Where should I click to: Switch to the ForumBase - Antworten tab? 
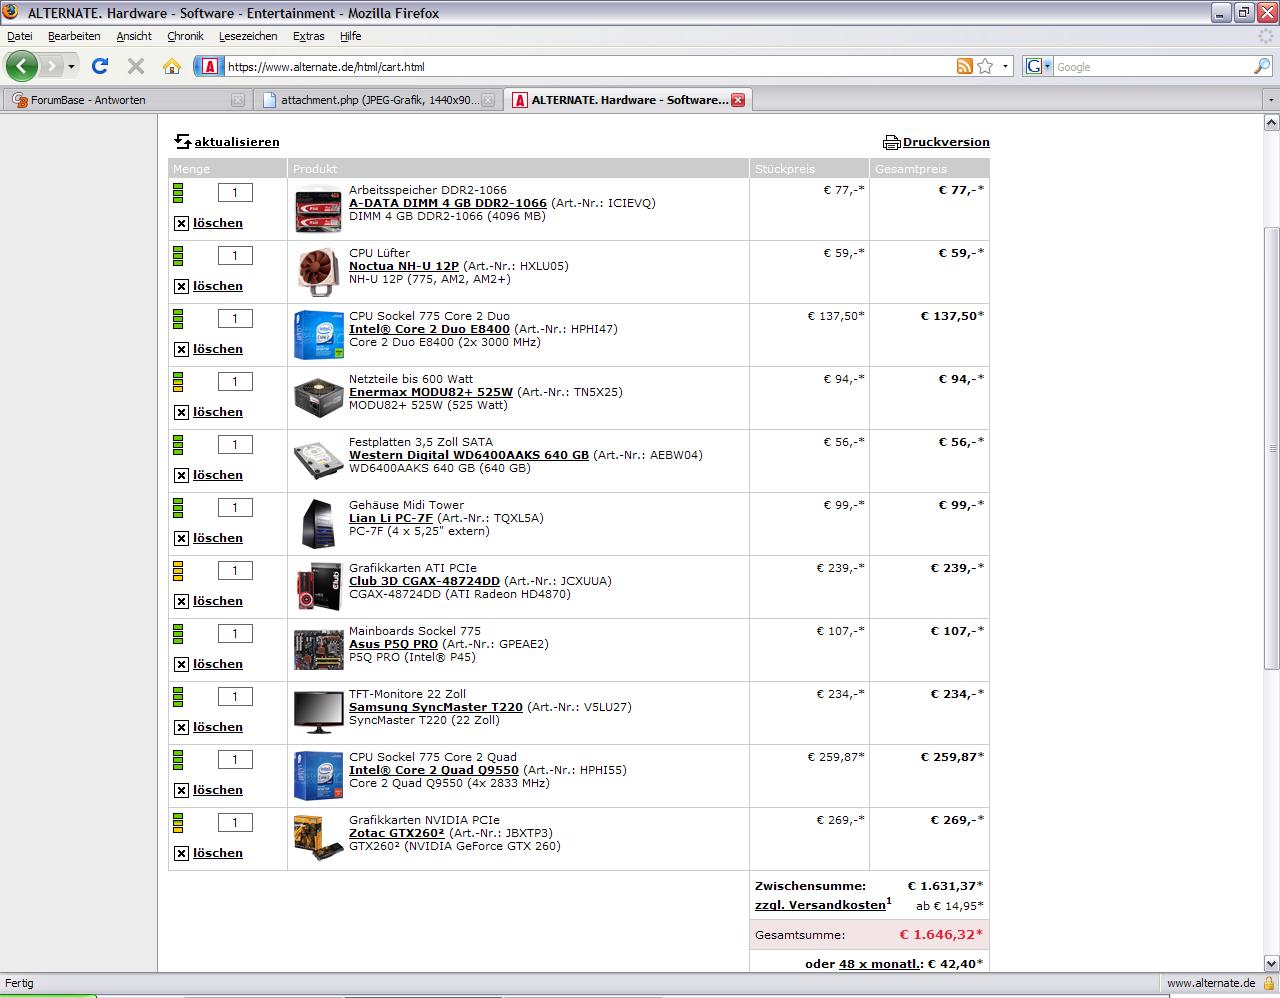[126, 100]
